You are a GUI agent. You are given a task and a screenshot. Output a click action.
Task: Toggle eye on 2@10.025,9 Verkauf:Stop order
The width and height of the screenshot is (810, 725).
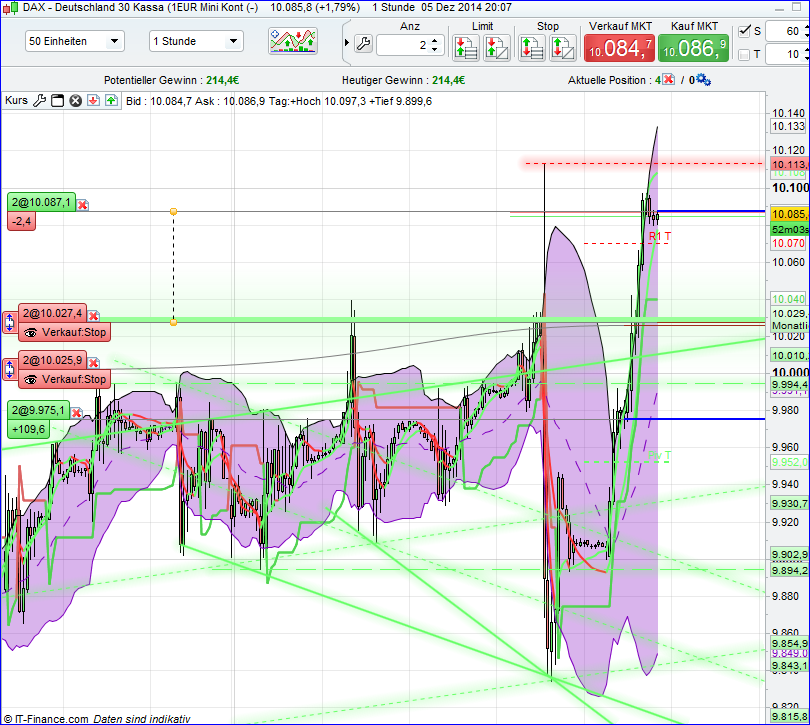click(x=30, y=380)
